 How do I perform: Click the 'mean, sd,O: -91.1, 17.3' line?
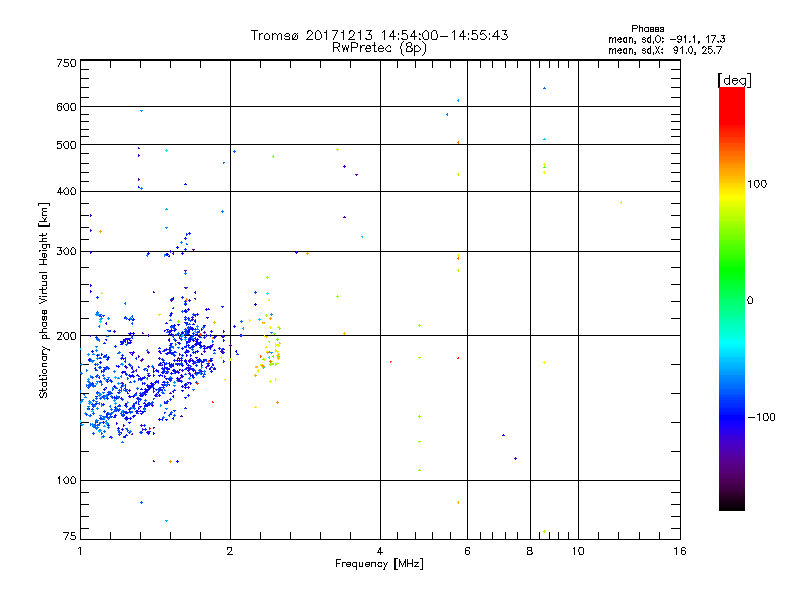point(666,39)
